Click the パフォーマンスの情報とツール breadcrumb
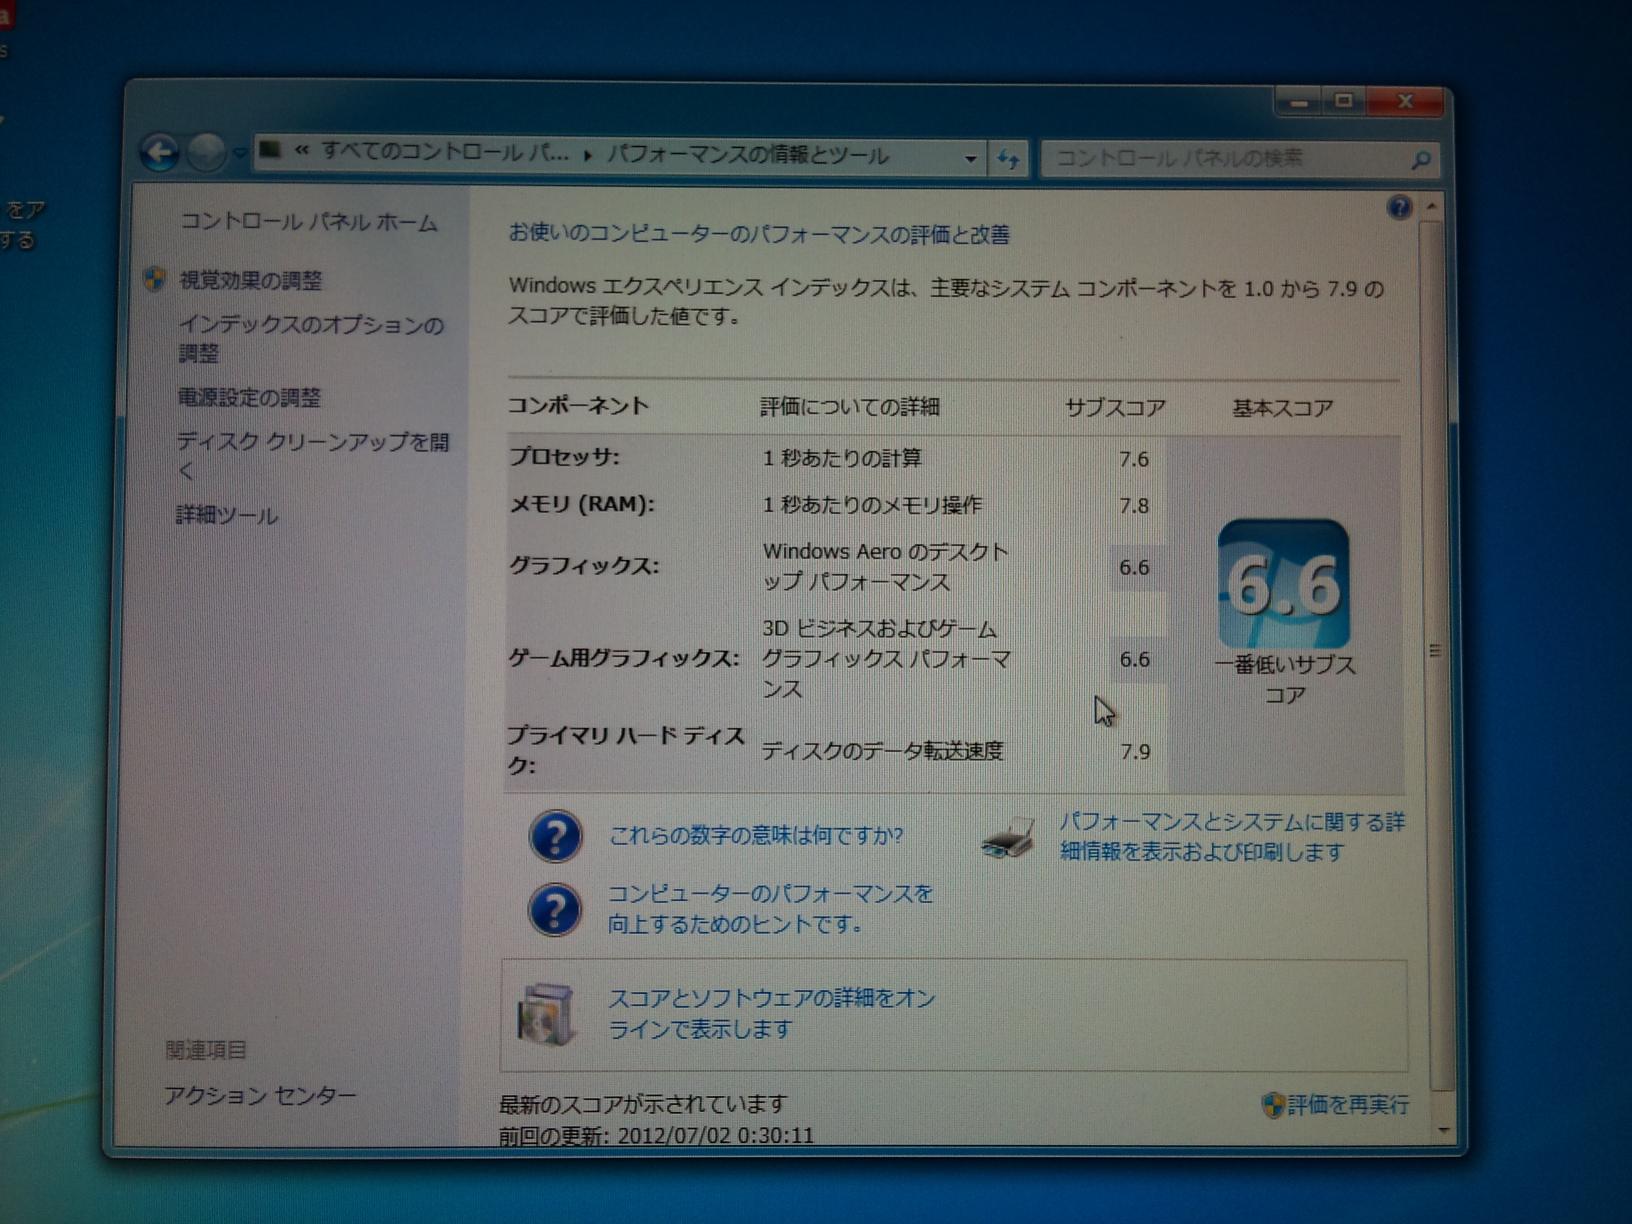1632x1224 pixels. tap(748, 155)
